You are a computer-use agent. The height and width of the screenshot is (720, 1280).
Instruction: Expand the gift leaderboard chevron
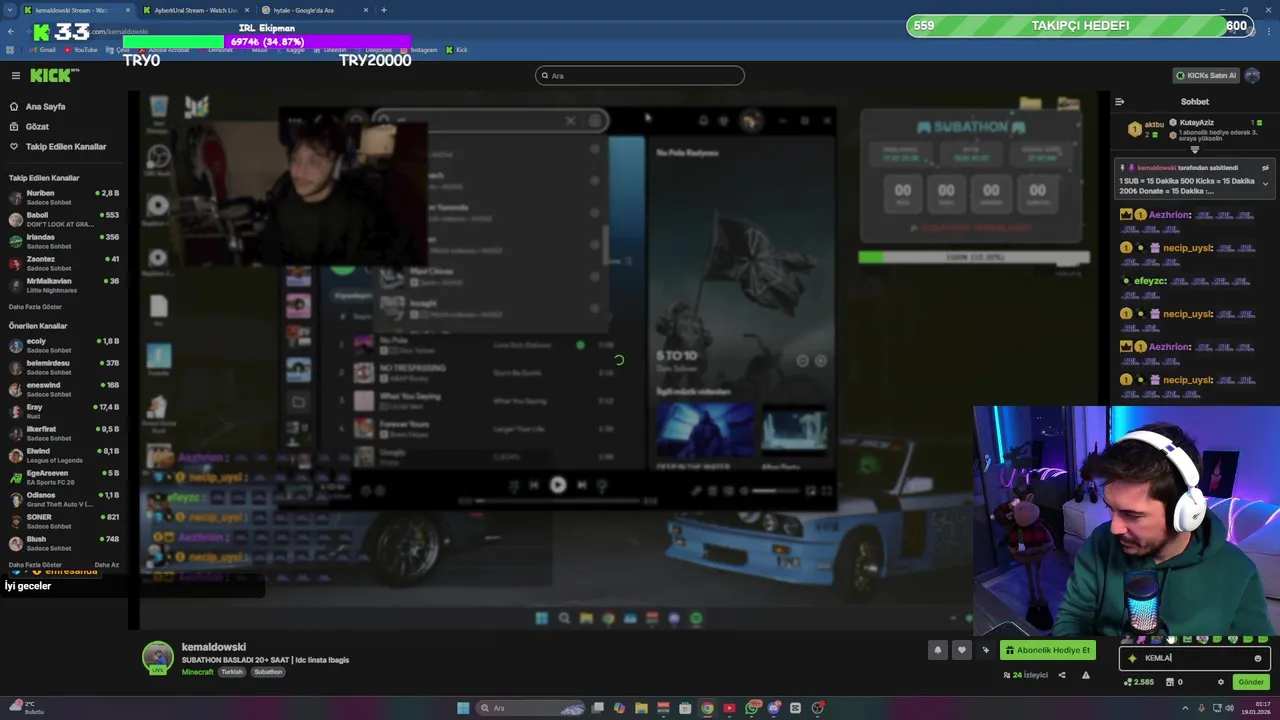(1194, 150)
